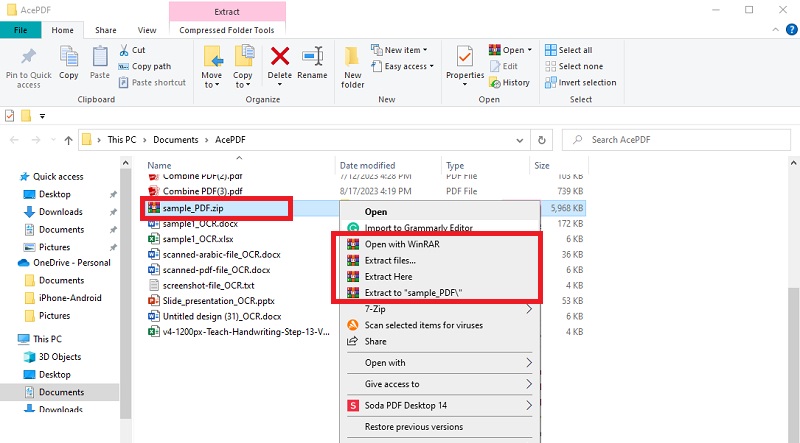
Task: Click the Help question mark icon
Action: click(x=791, y=30)
